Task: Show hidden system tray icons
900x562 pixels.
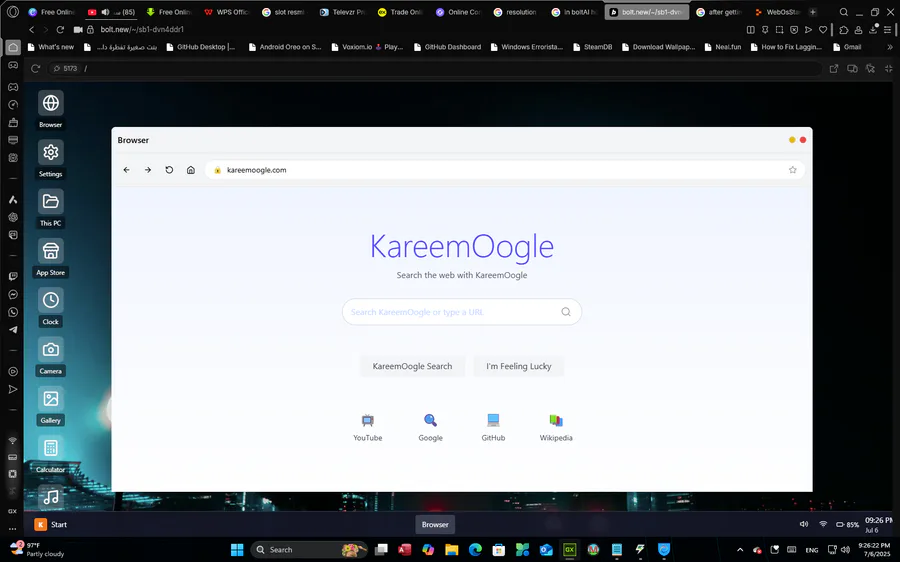Action: [740, 550]
